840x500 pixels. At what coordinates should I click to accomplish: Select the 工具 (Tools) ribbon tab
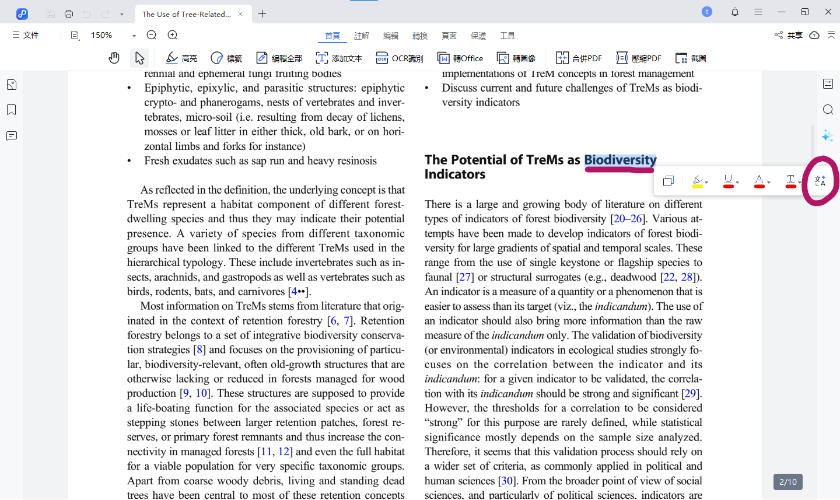(507, 35)
